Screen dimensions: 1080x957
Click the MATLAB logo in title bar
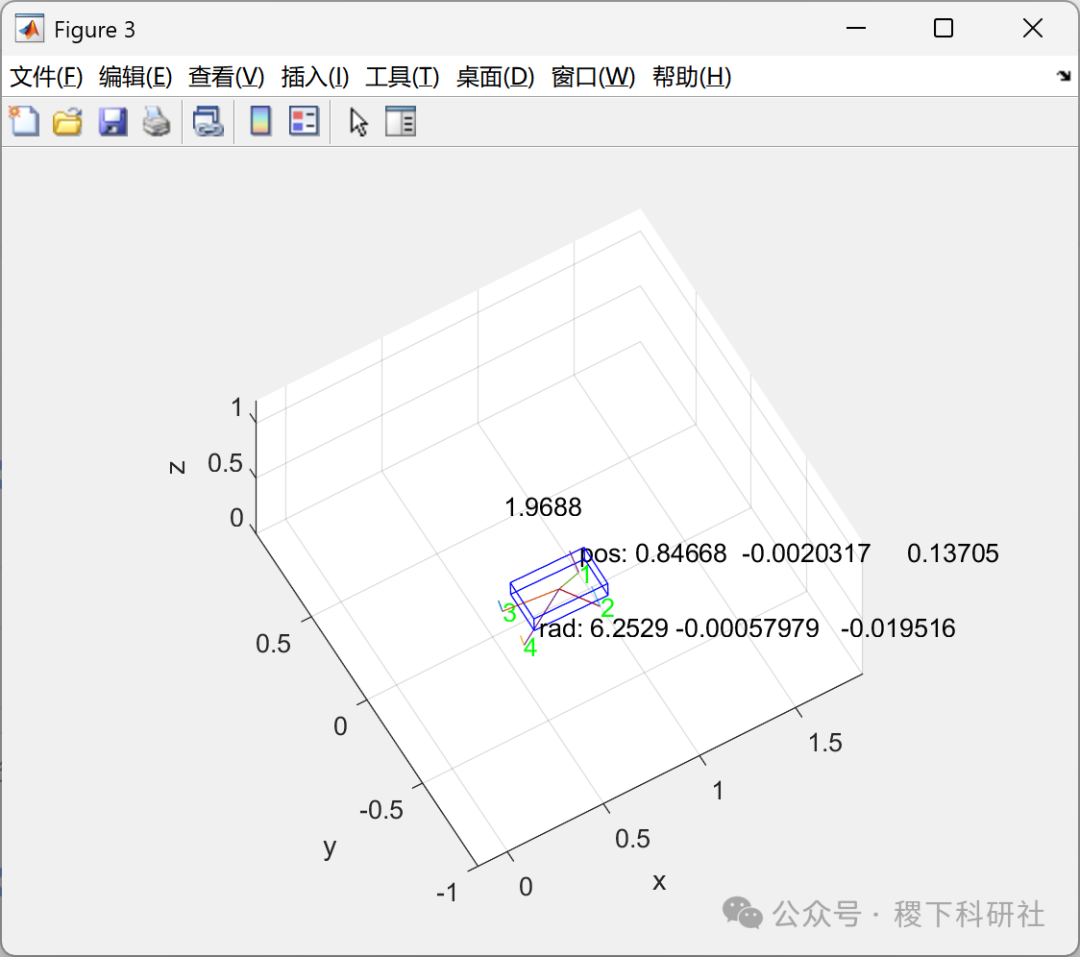pyautogui.click(x=30, y=28)
